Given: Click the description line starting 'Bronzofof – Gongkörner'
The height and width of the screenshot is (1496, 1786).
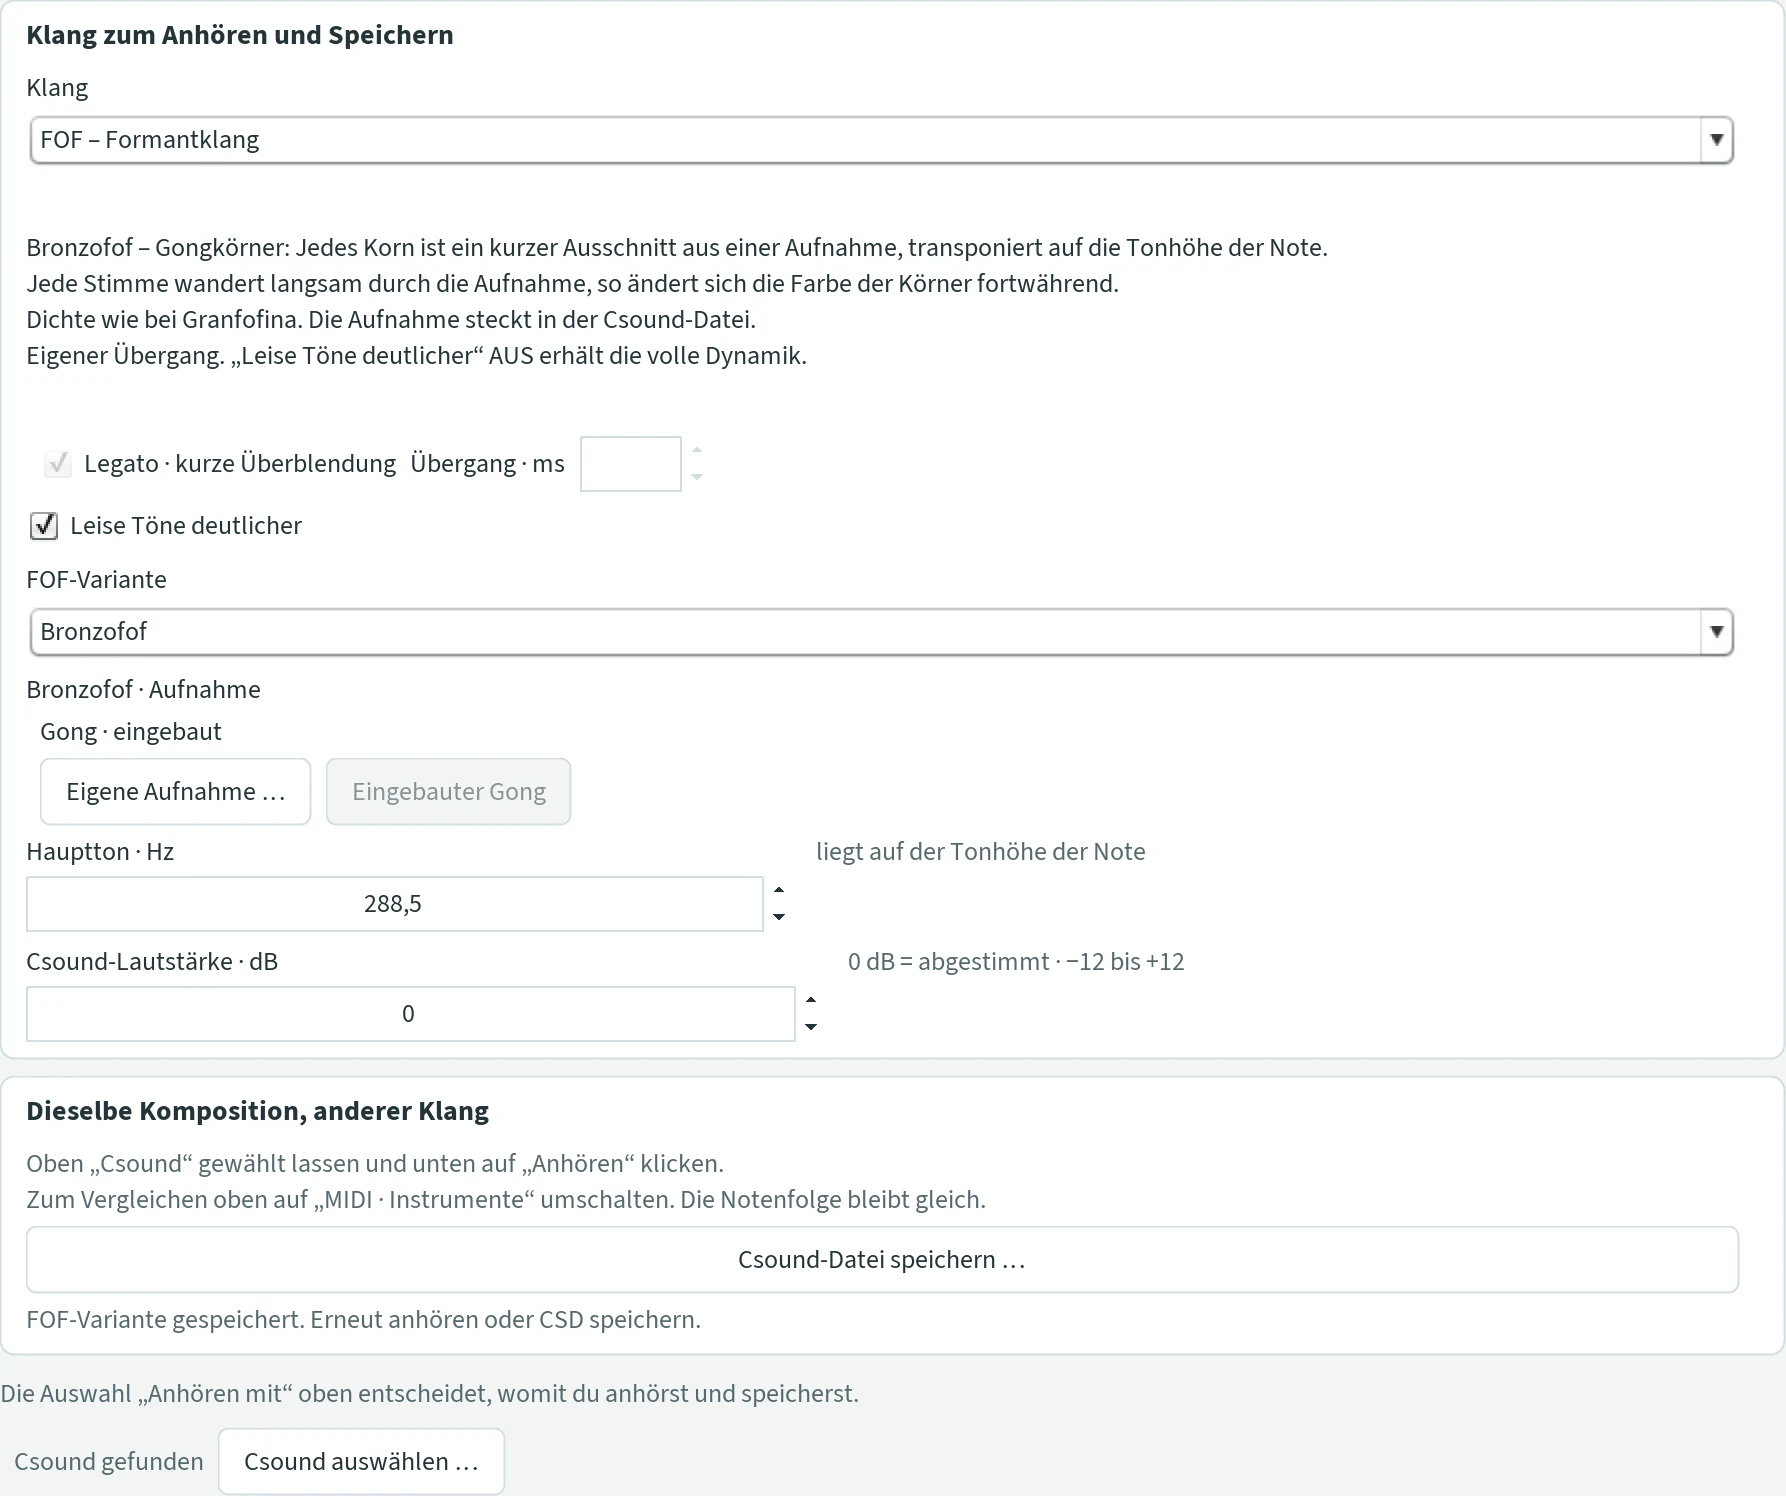Looking at the screenshot, I should coord(677,248).
